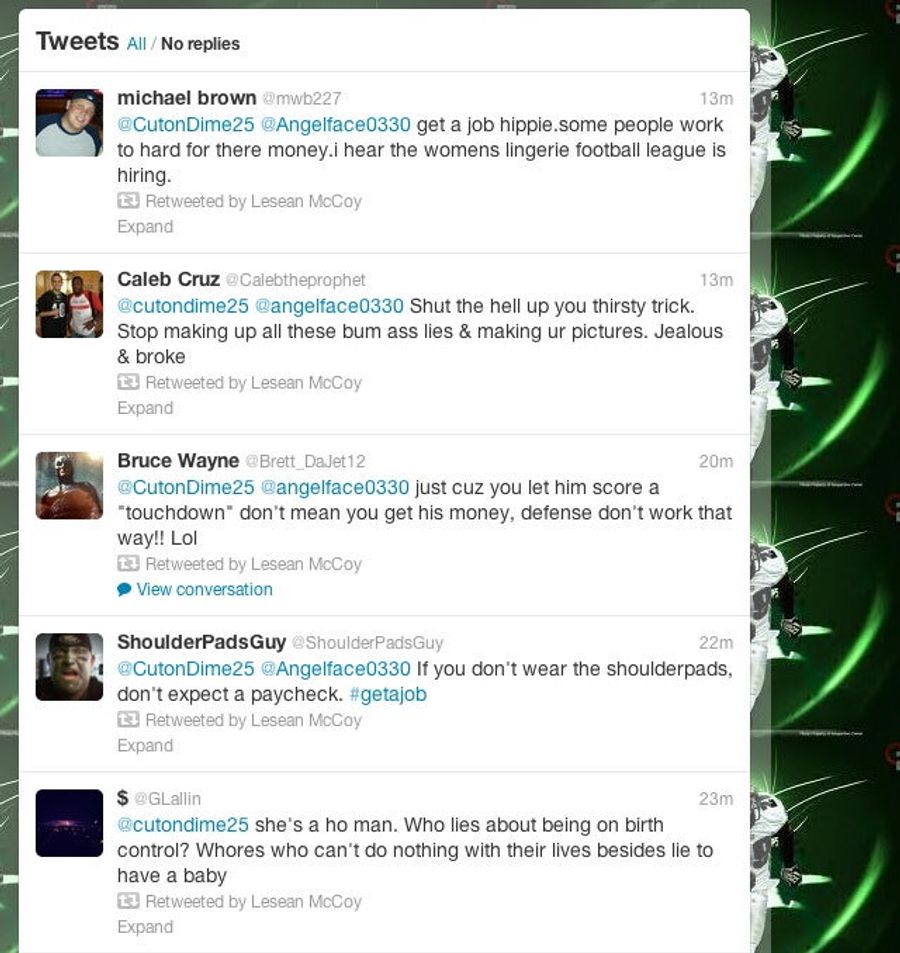
Task: Click the retweet icon under Caleb Cruz's tweet
Action: click(x=128, y=382)
